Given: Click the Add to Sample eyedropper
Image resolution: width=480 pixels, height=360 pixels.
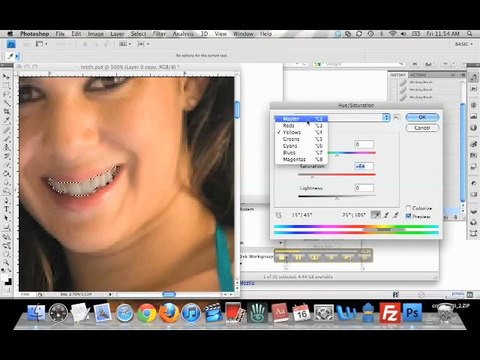Looking at the screenshot, I should 386,215.
